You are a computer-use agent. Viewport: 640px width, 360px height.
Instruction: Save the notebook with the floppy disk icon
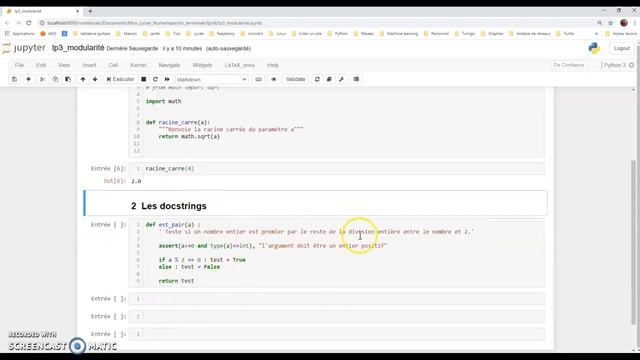(14, 79)
